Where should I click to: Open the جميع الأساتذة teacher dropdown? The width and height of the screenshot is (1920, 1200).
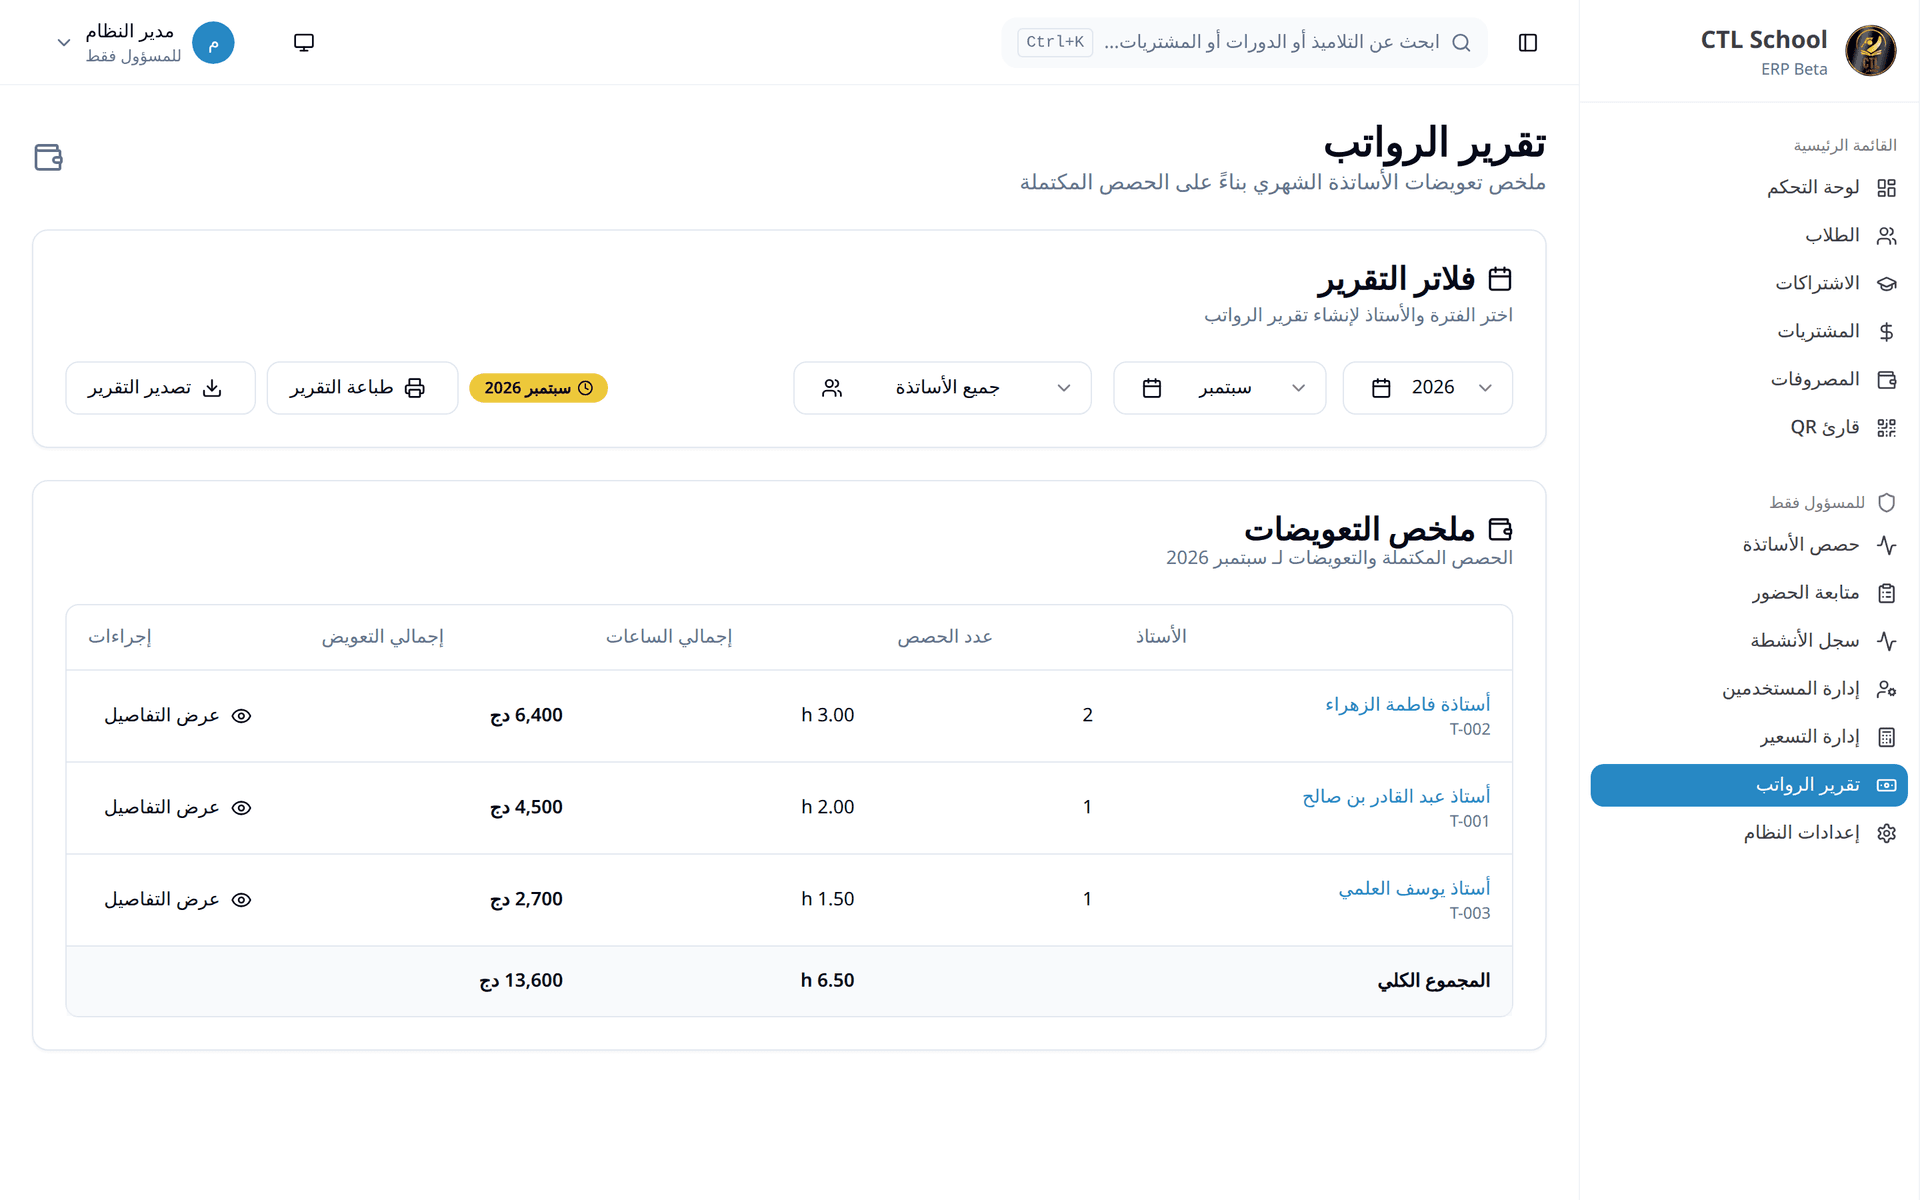[942, 388]
